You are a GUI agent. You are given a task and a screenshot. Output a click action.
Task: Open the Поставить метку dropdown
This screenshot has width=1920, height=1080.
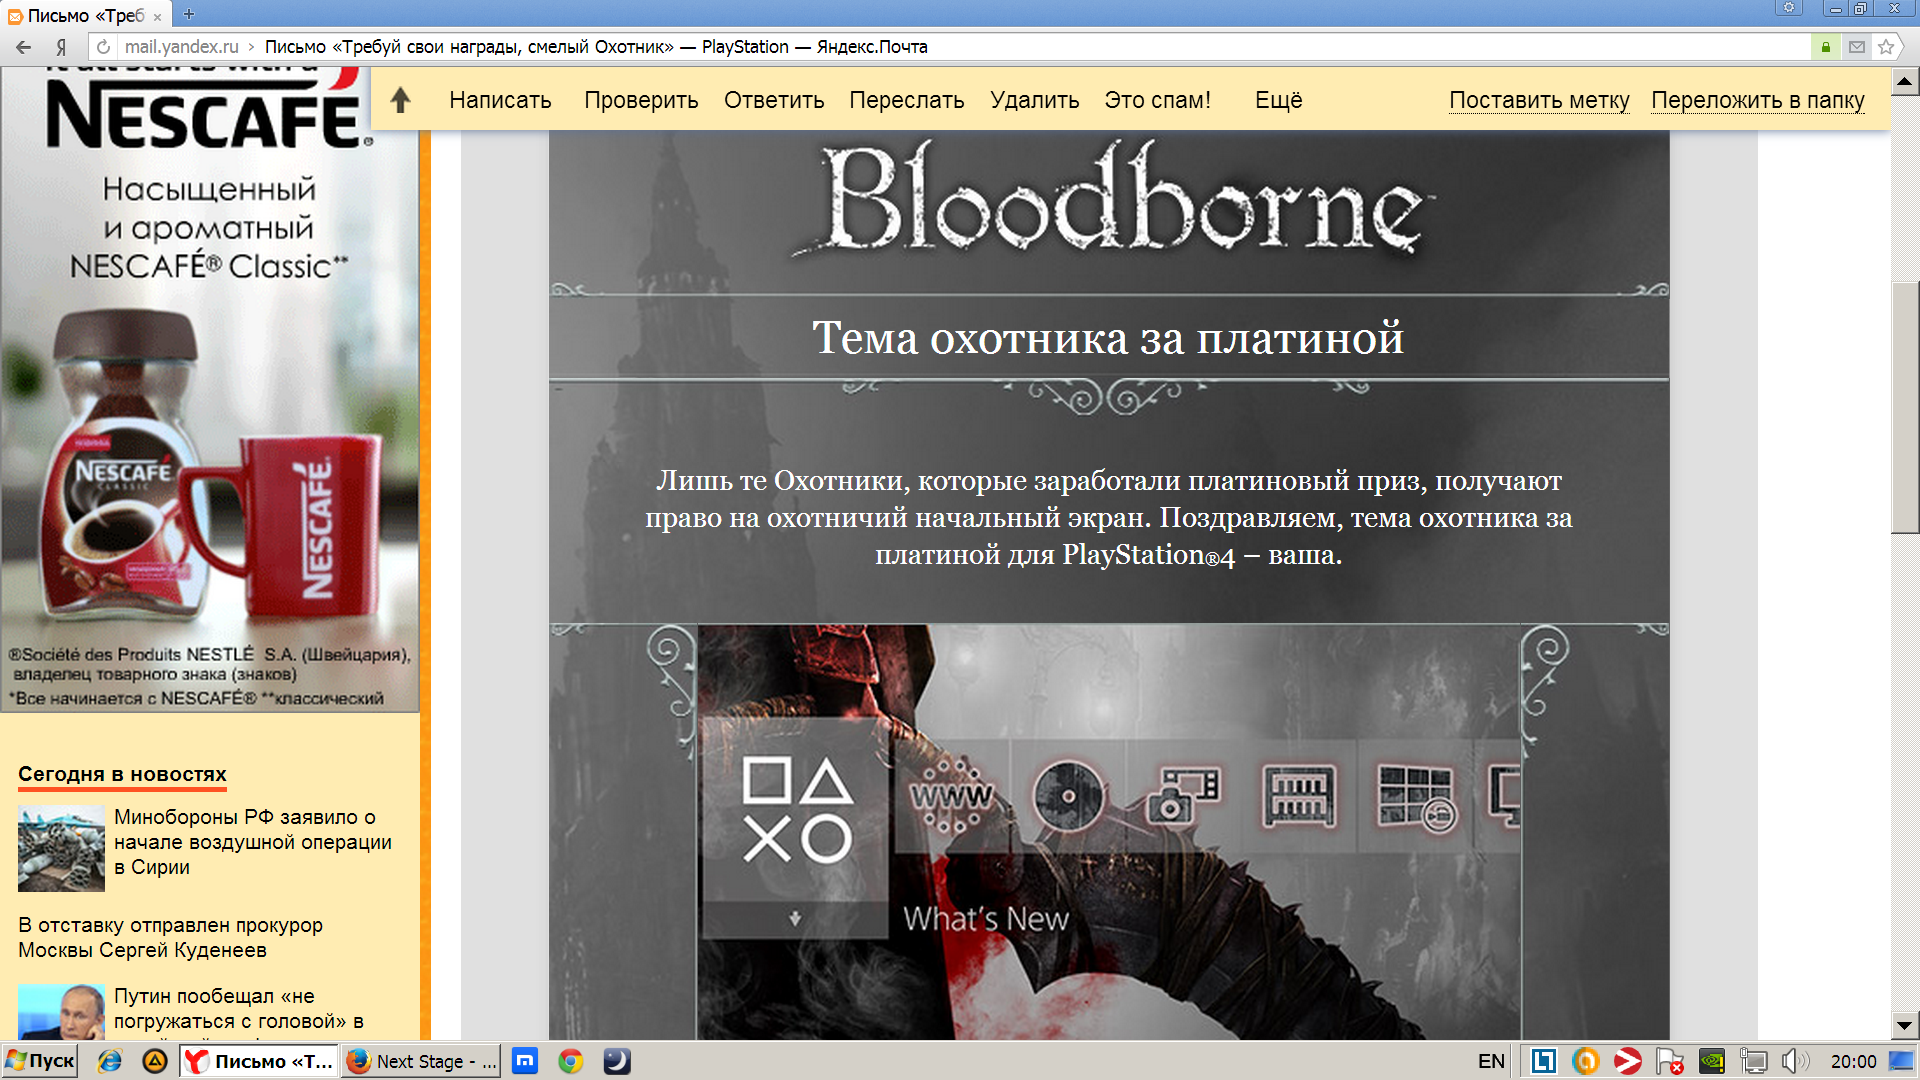pyautogui.click(x=1538, y=100)
